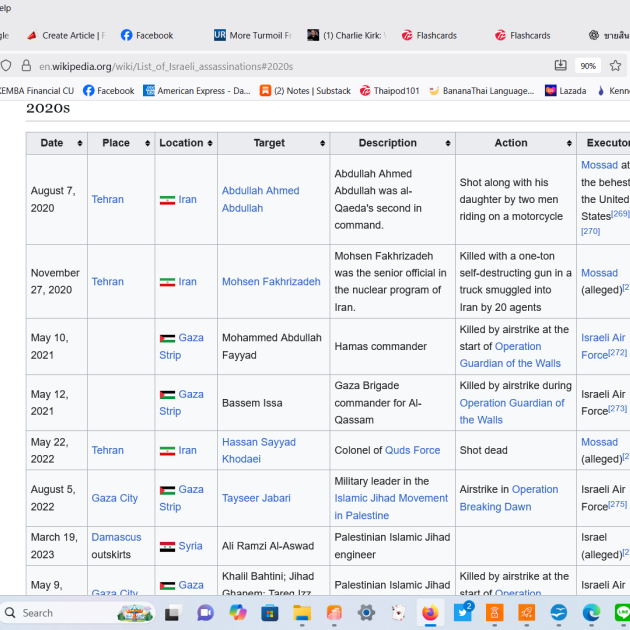
Task: Click the install/download icon in address bar
Action: tap(561, 66)
